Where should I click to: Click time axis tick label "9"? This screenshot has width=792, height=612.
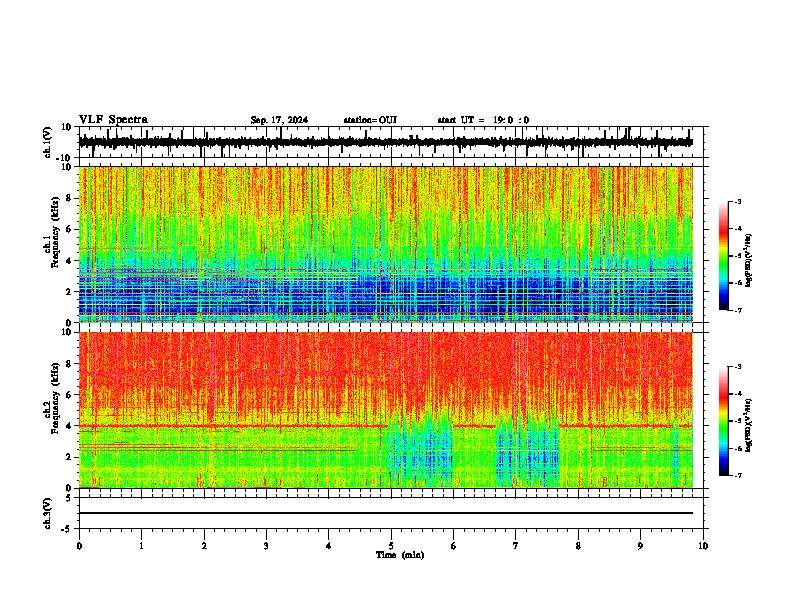[x=640, y=546]
